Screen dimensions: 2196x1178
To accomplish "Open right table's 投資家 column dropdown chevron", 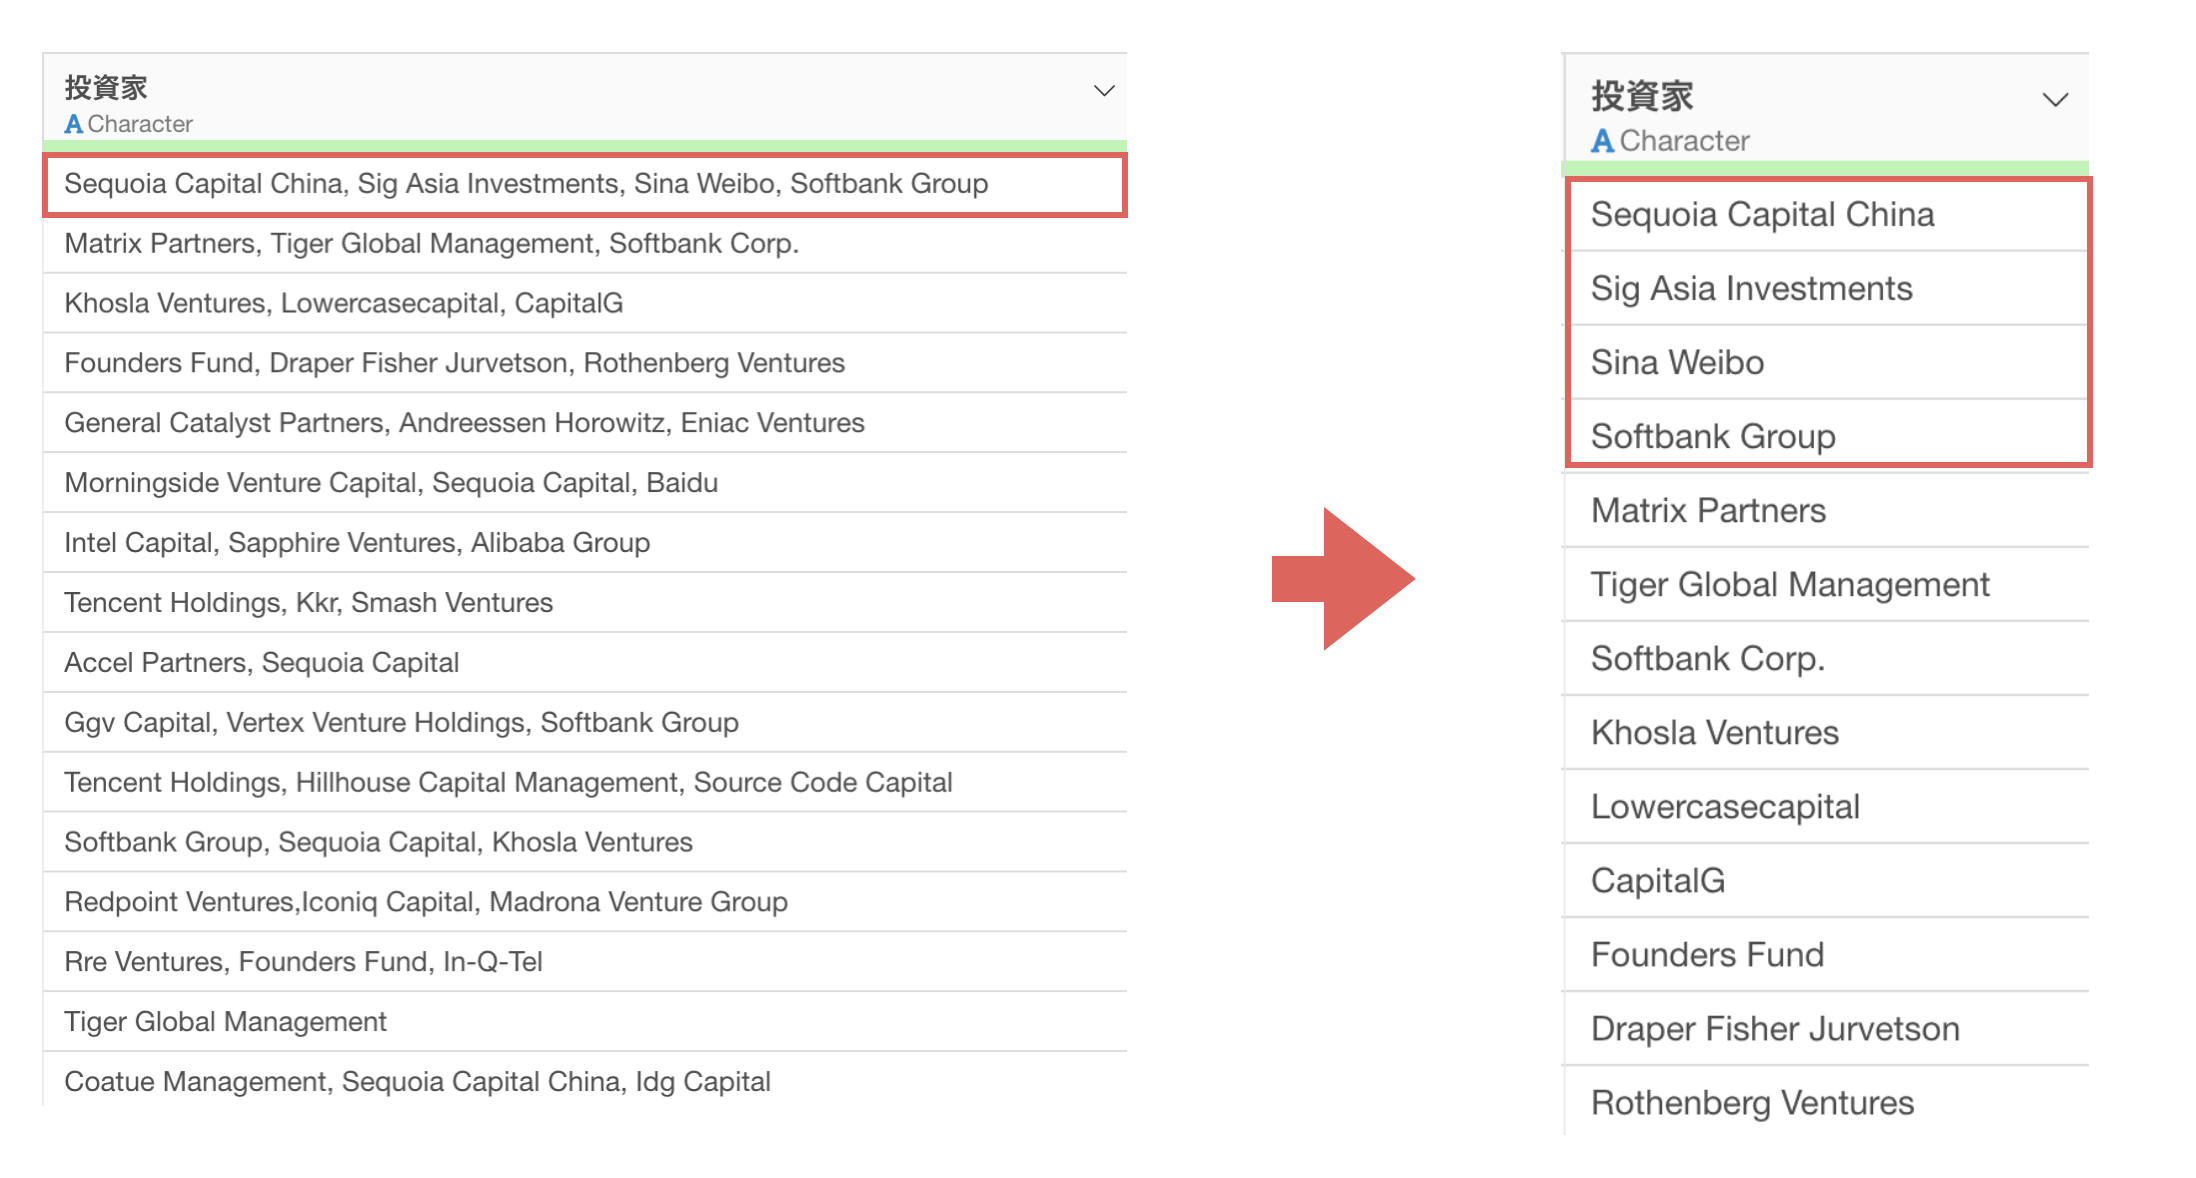I will (2055, 100).
